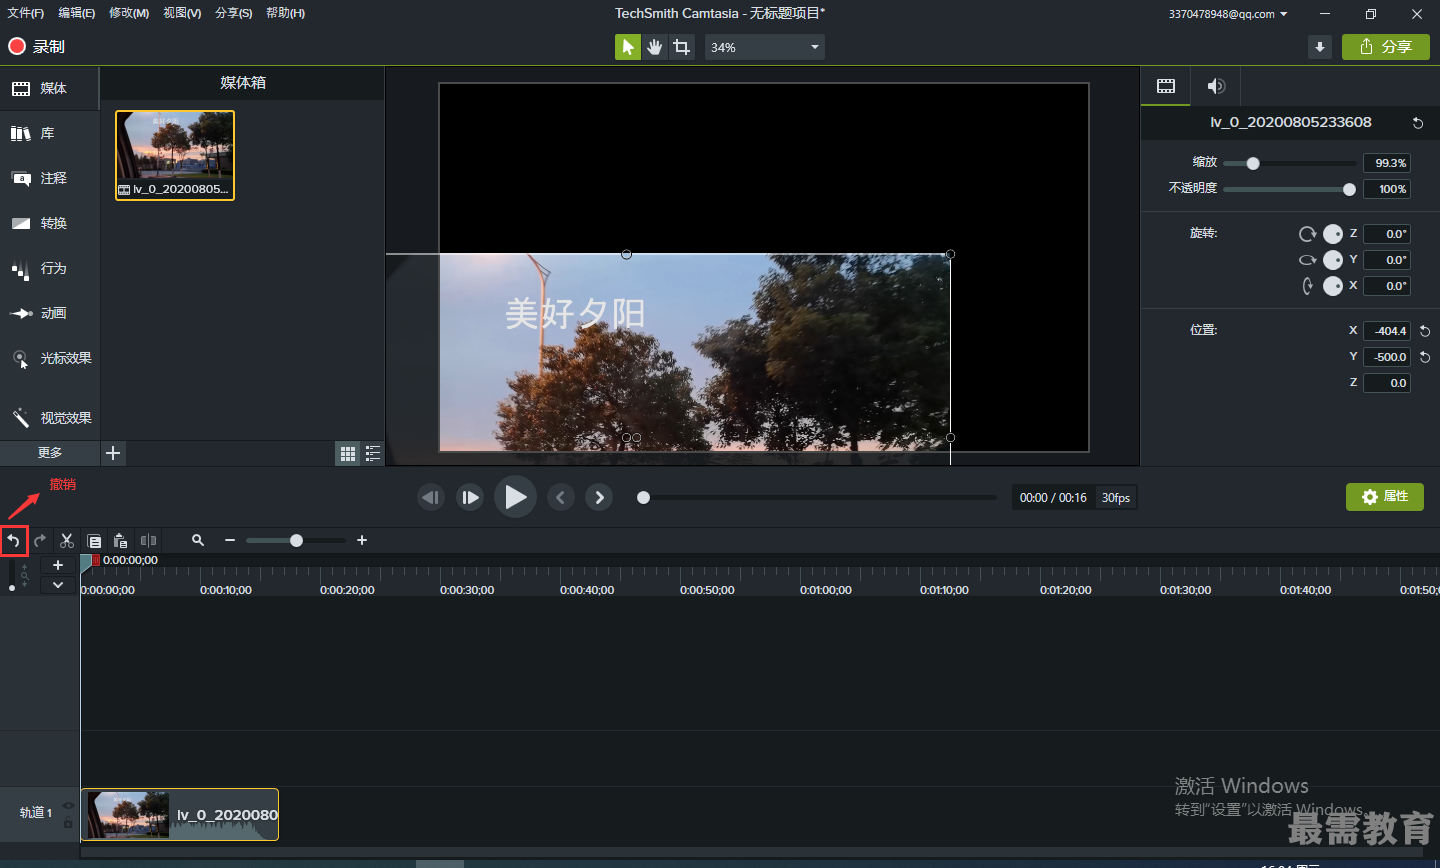
Task: Zoom out the timeline with minus
Action: tap(230, 540)
